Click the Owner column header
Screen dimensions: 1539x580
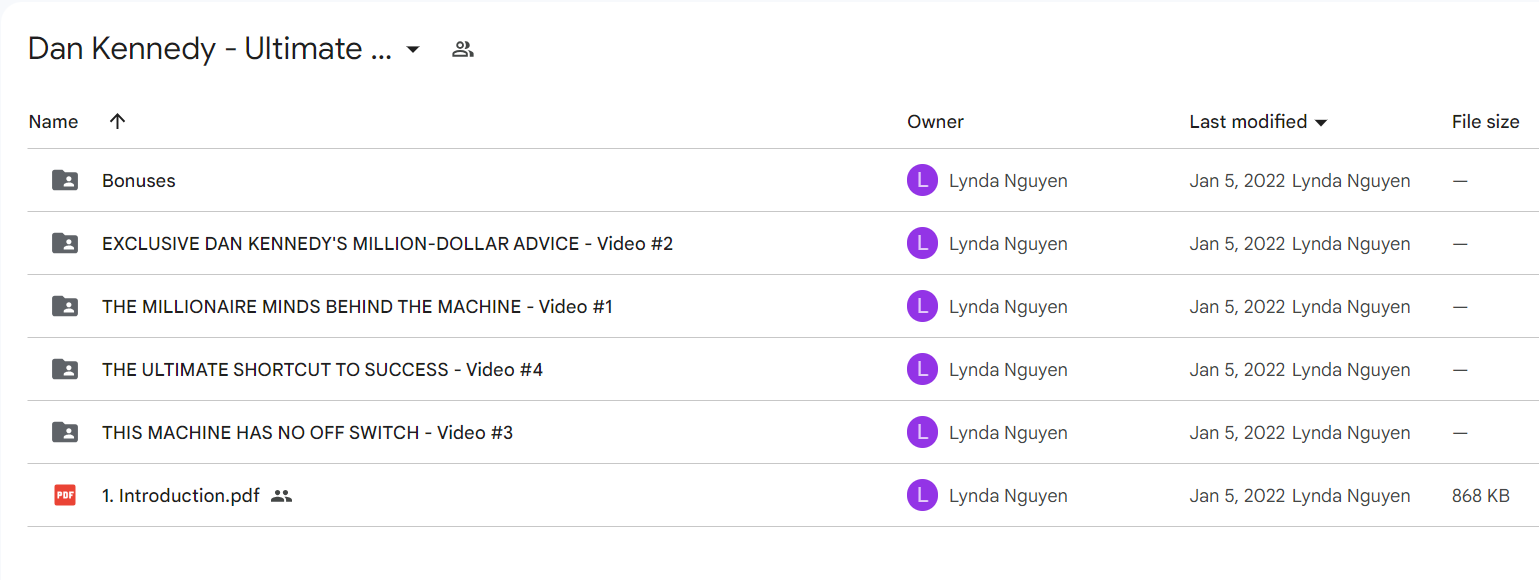(x=935, y=121)
